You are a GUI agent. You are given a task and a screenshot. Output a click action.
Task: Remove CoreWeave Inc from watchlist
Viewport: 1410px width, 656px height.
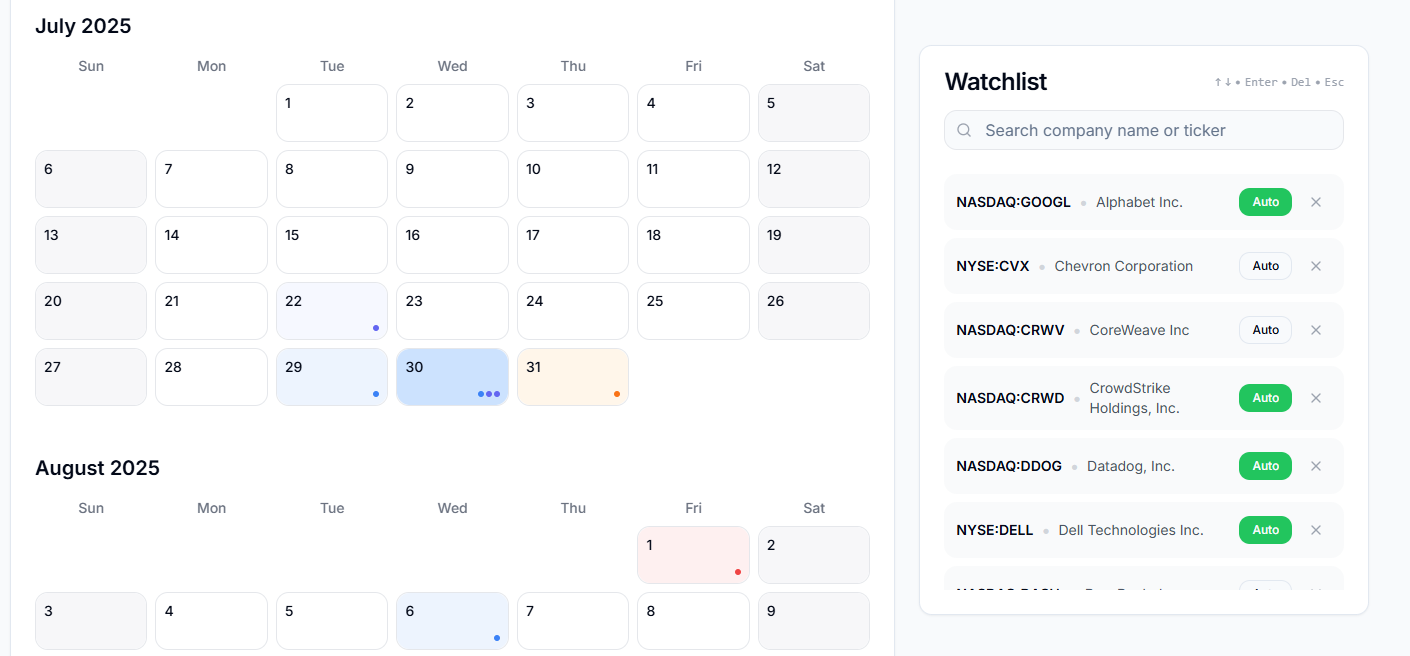[x=1316, y=330]
